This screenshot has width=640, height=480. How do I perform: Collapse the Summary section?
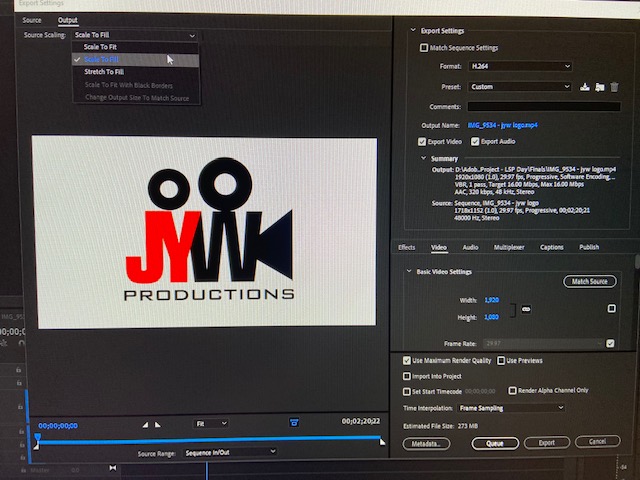(x=423, y=158)
